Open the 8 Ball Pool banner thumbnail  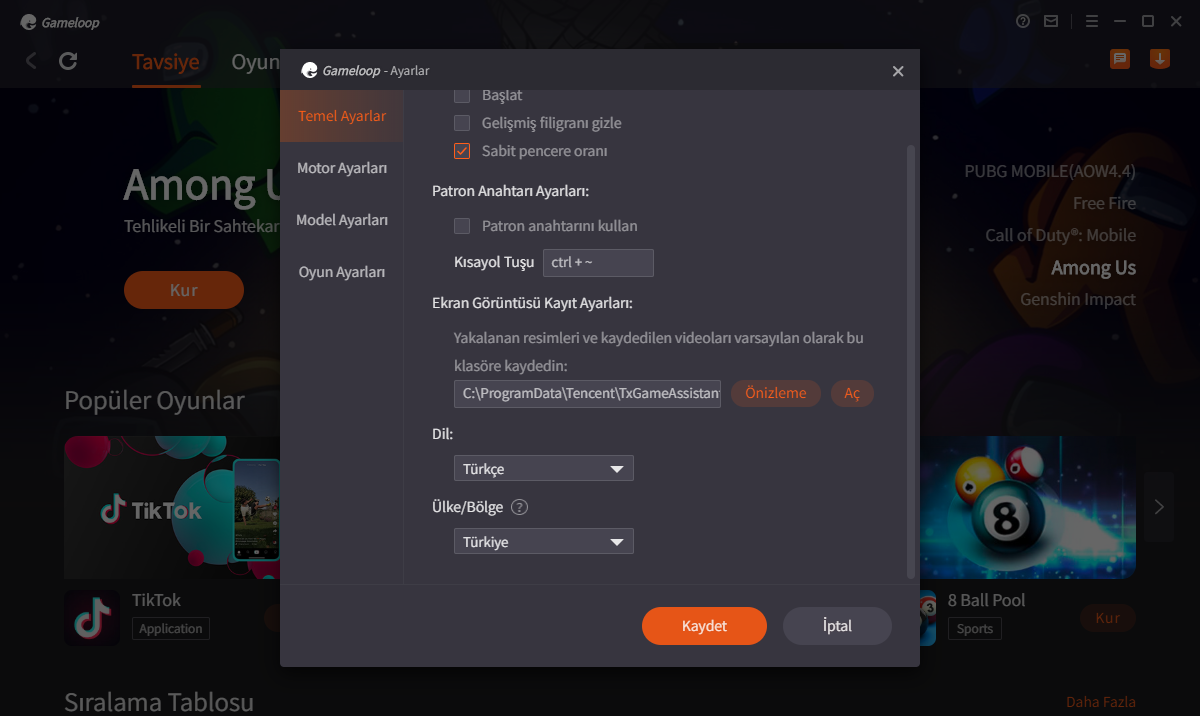click(x=1028, y=507)
